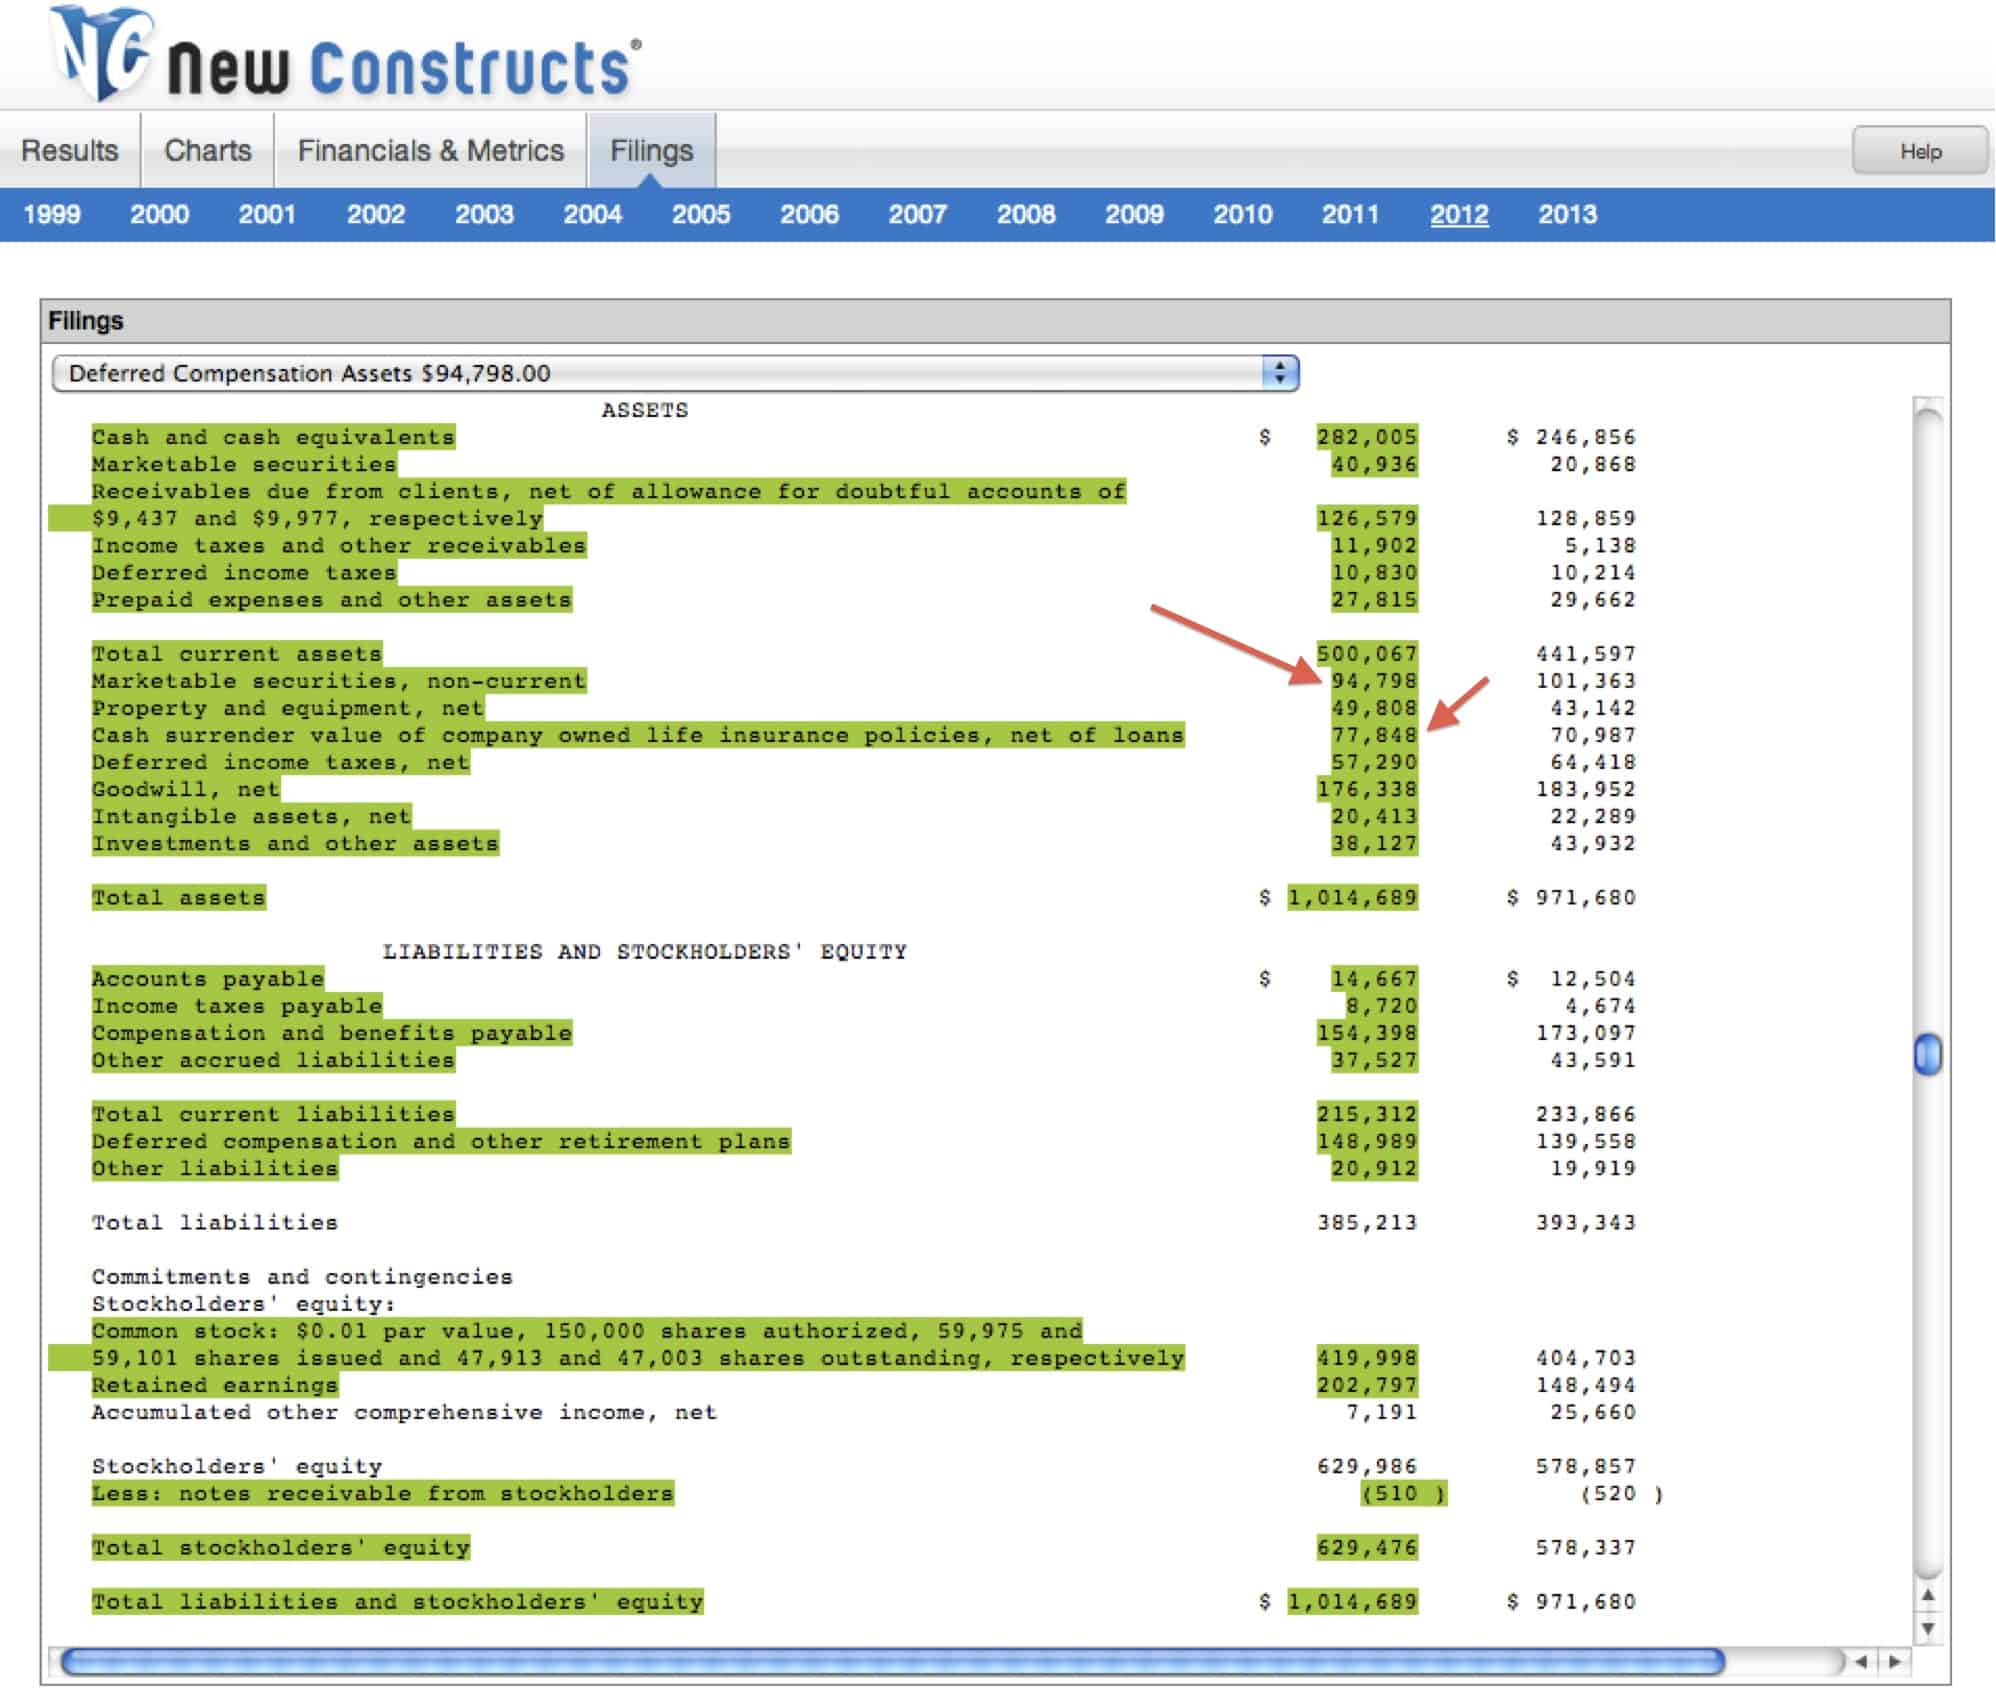Select year 2004 filings
Viewport: 1996px width, 1692px height.
[x=593, y=214]
